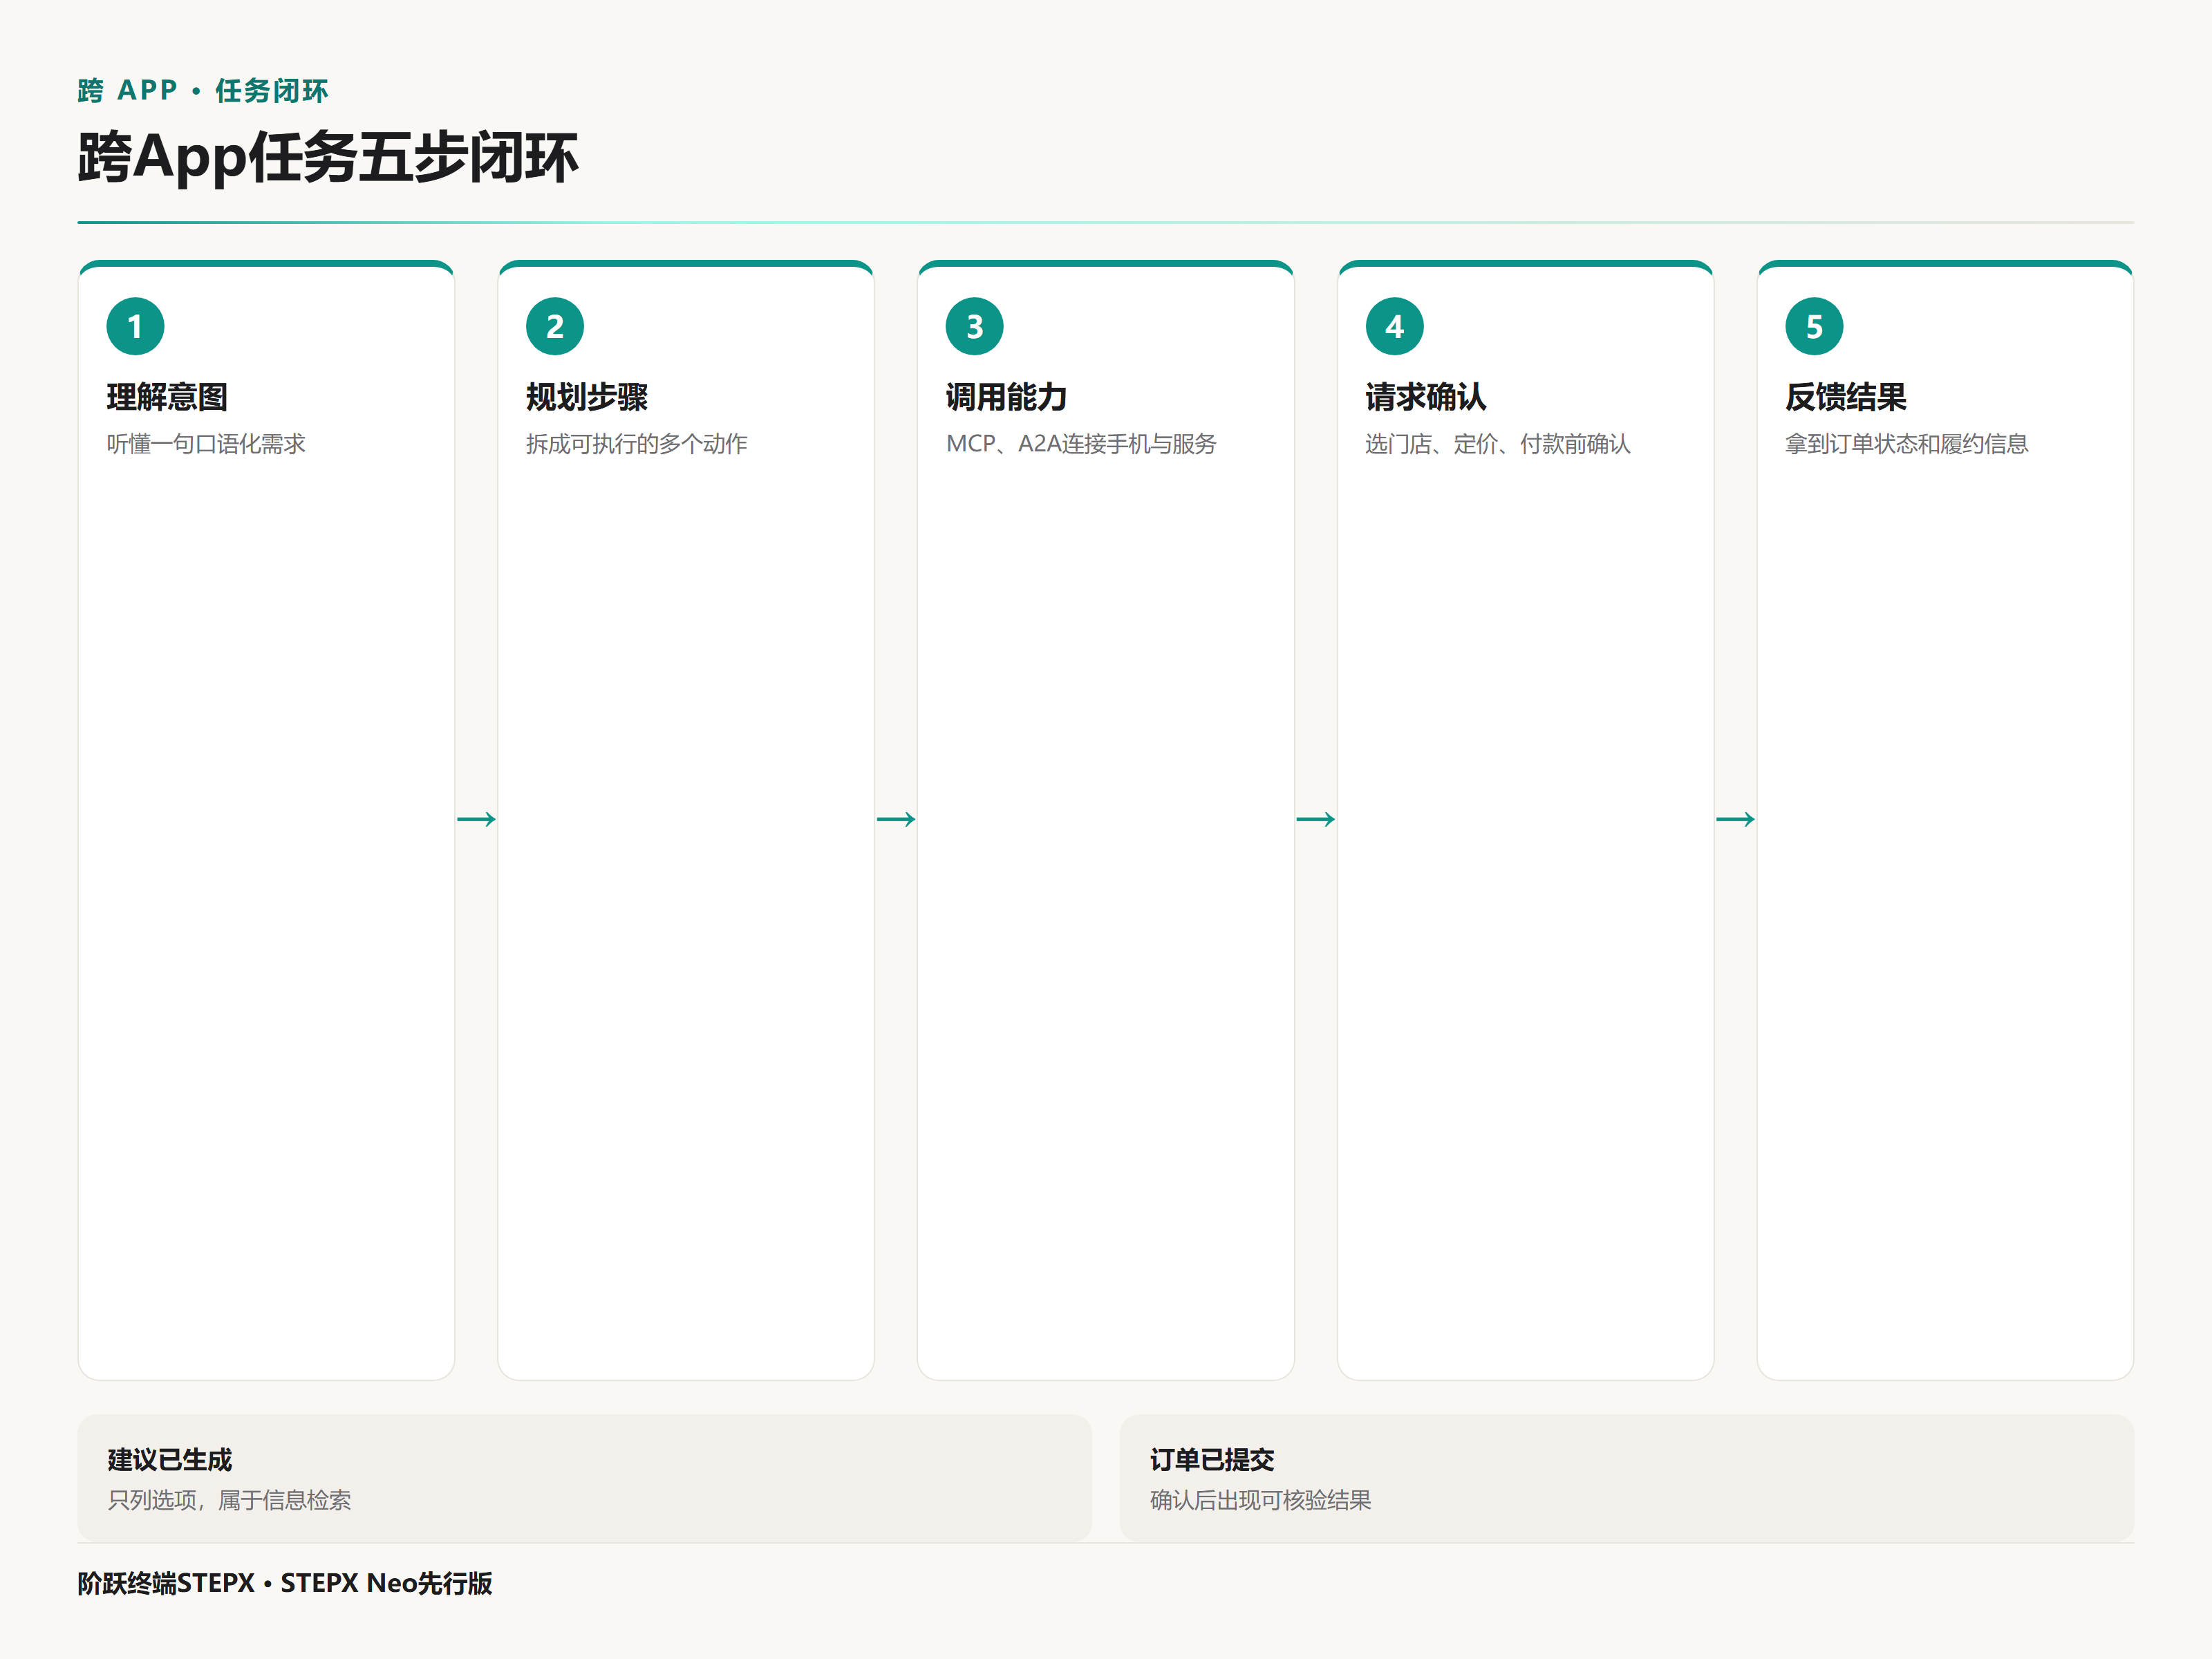Select the 理解意图 card heading
The image size is (2212, 1659).
point(167,397)
